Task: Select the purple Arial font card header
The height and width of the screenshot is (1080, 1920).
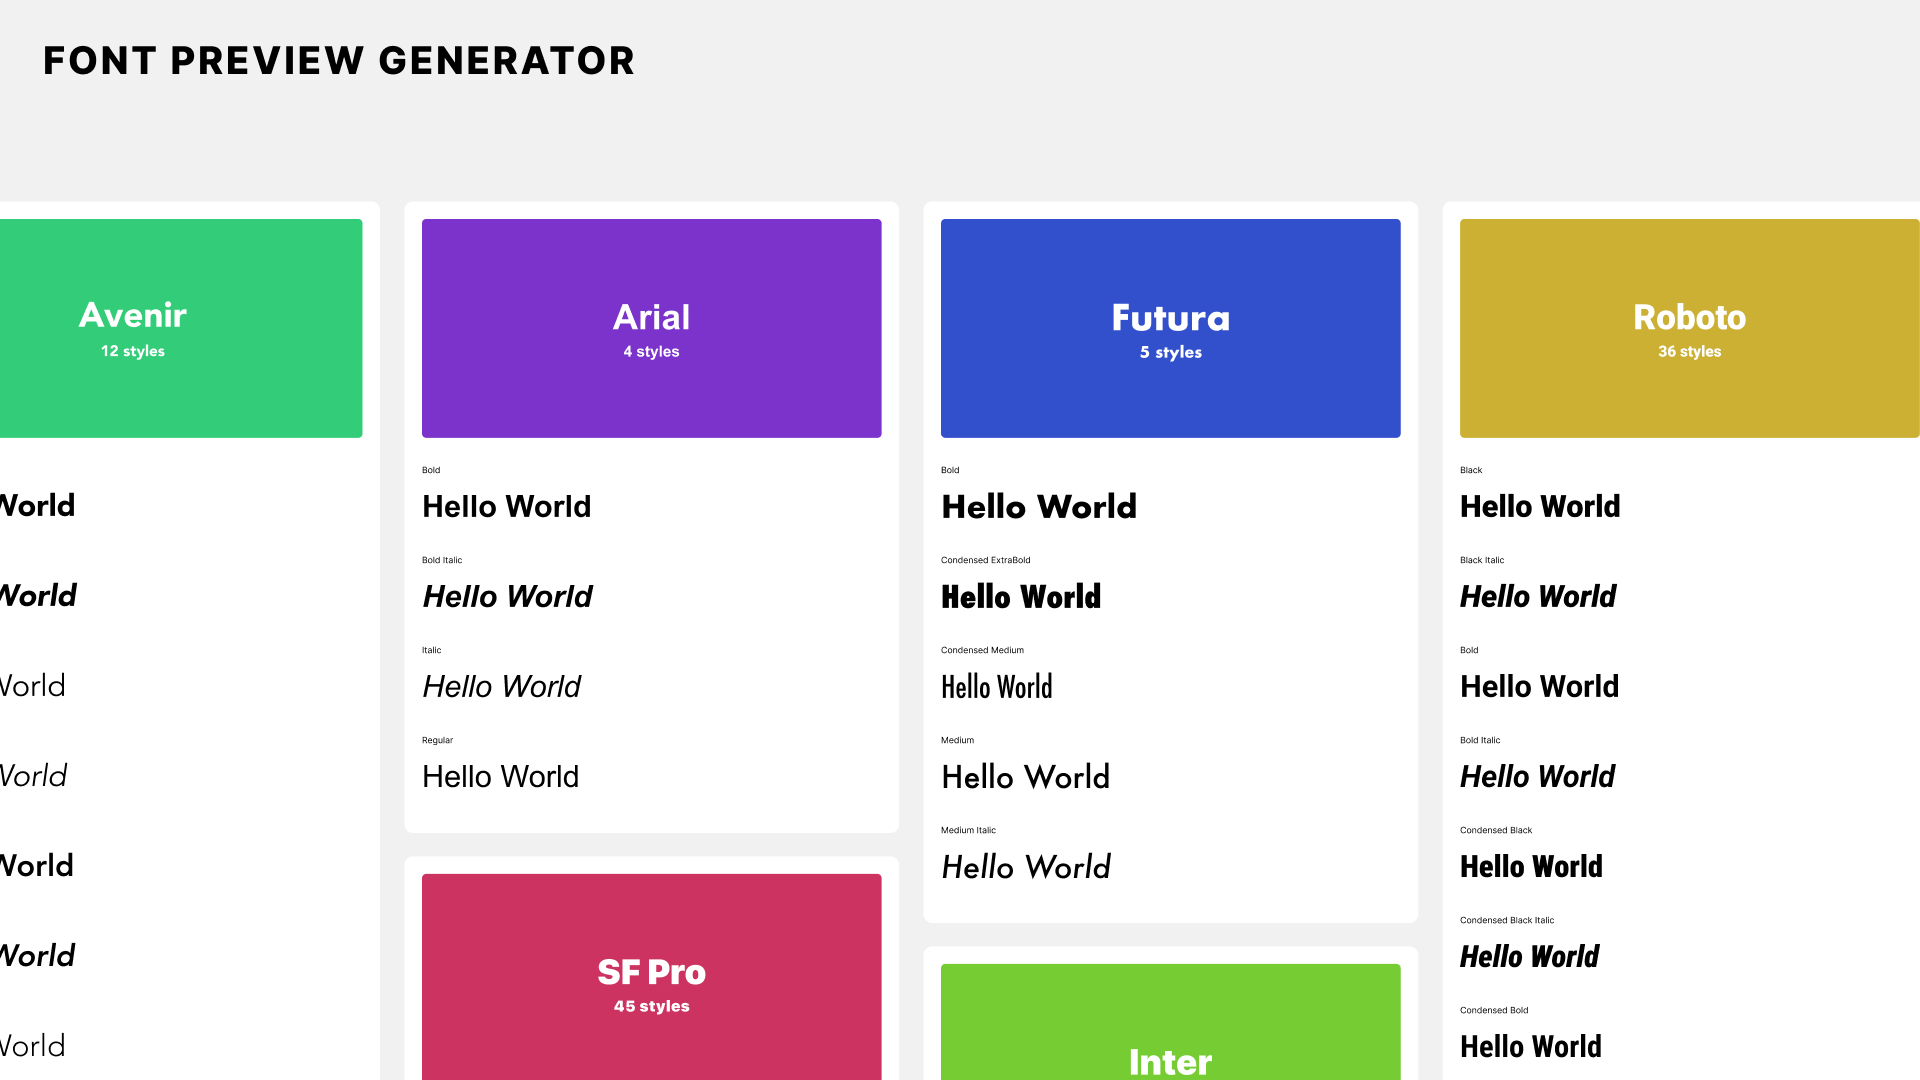Action: [651, 328]
